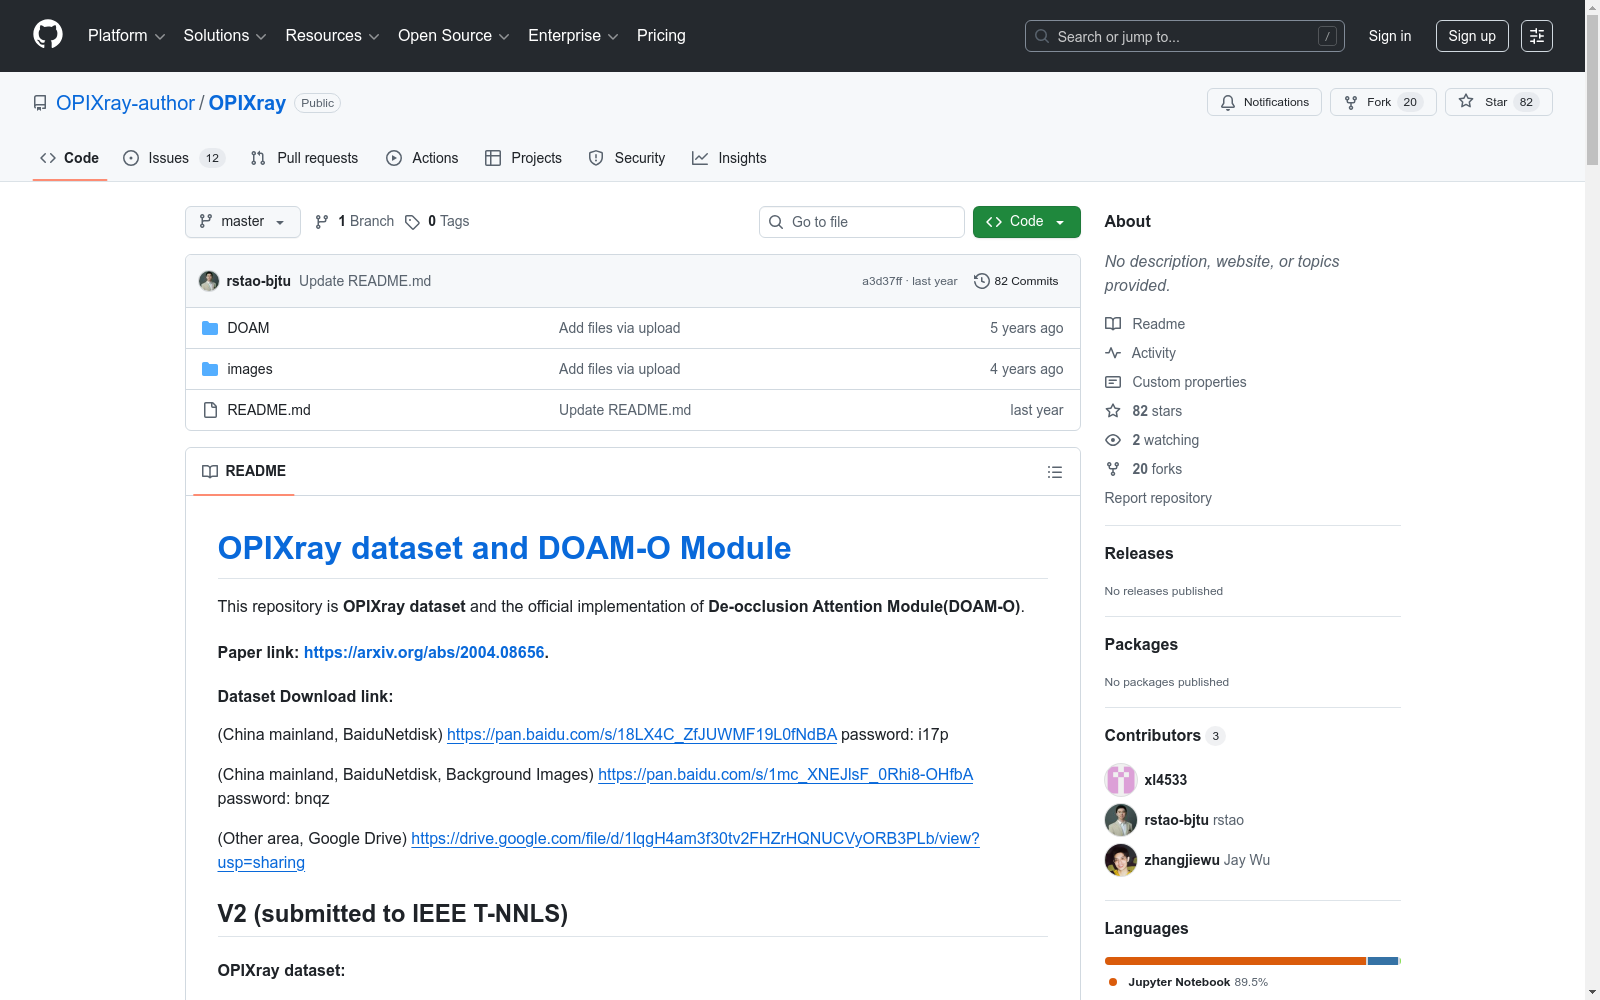This screenshot has height=1000, width=1600.
Task: Expand the Resources menu
Action: [332, 36]
